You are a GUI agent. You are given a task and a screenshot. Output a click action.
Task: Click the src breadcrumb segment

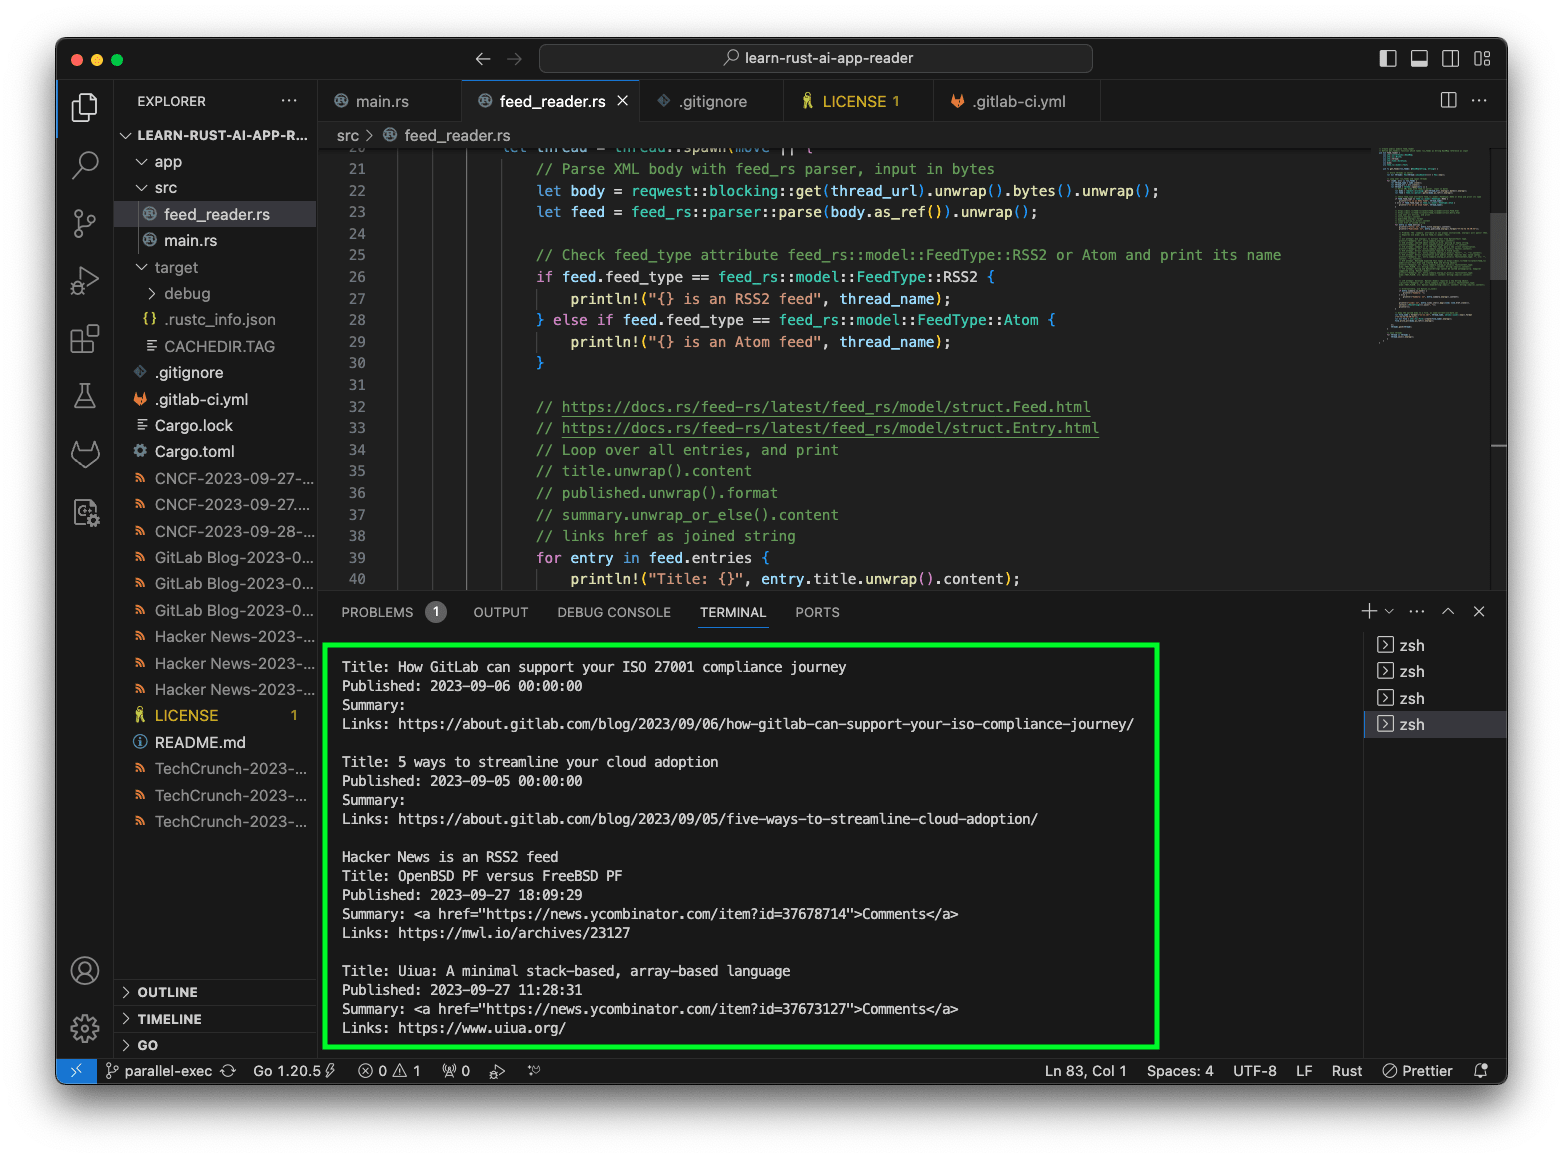347,135
